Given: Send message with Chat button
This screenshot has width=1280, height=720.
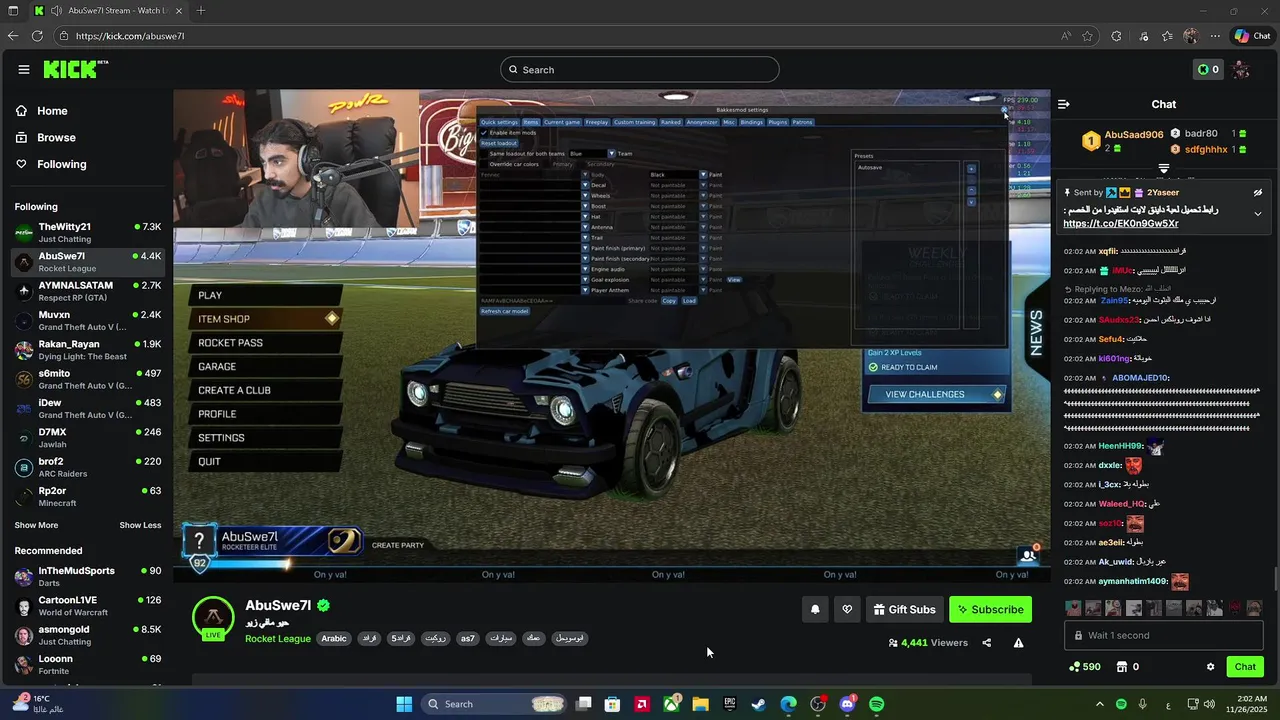Looking at the screenshot, I should [x=1245, y=667].
